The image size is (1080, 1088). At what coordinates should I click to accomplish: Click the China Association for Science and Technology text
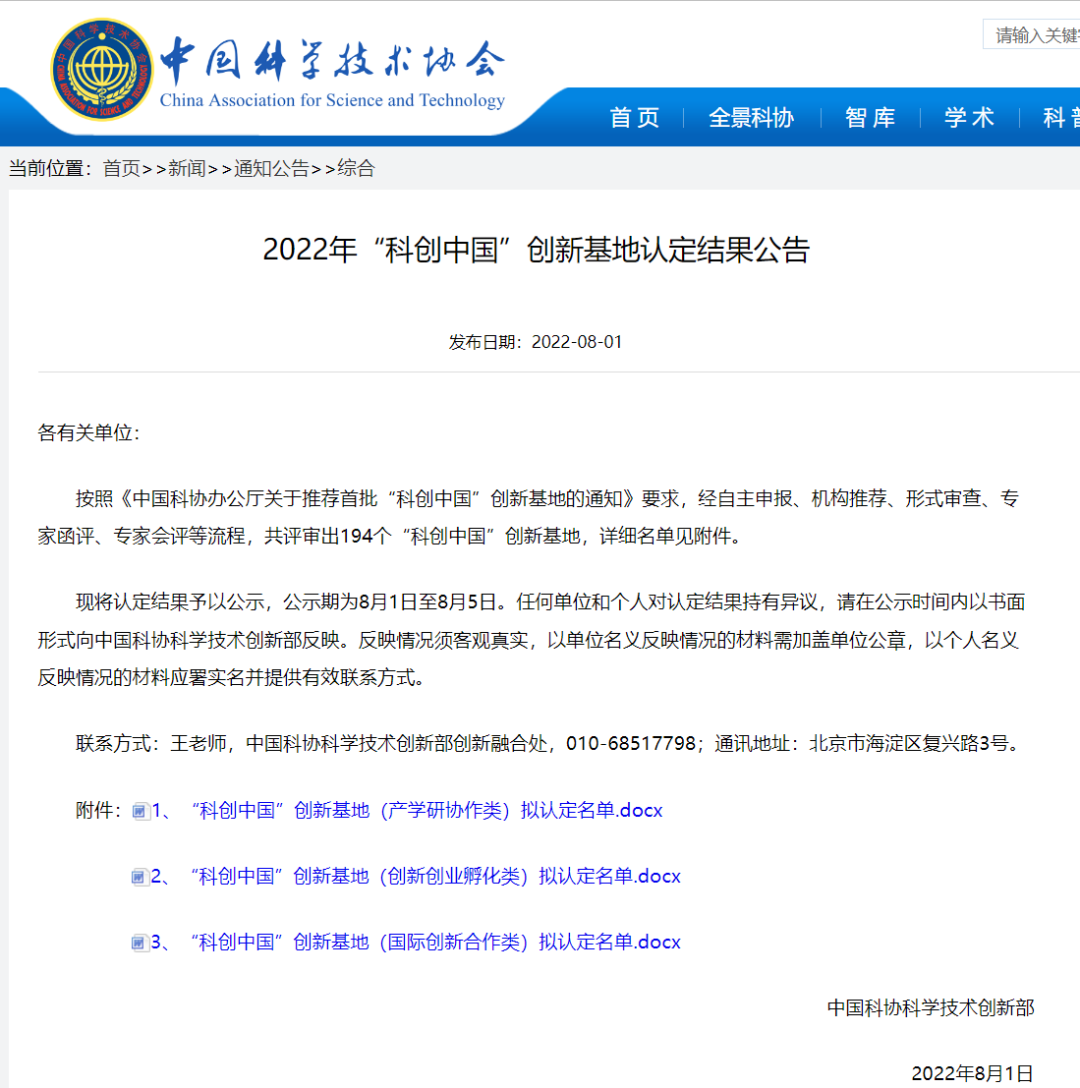[332, 101]
